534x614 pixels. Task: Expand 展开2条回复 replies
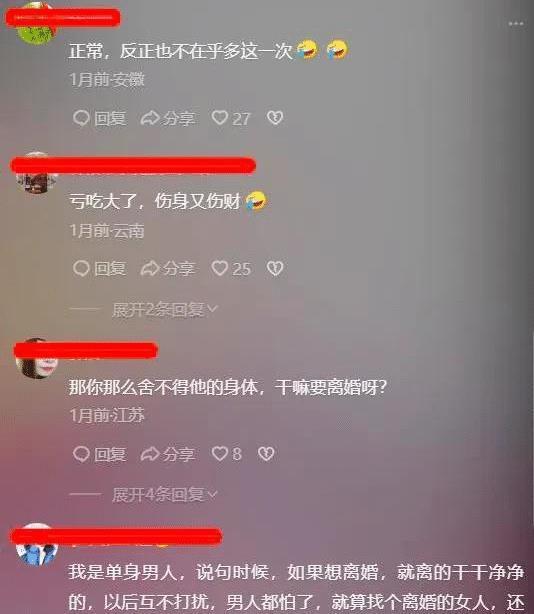tap(164, 310)
